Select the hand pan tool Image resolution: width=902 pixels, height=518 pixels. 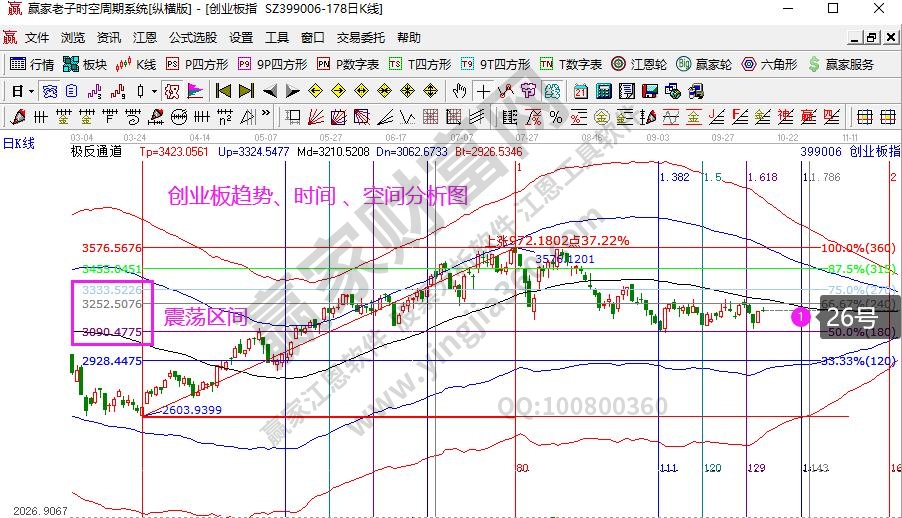click(x=459, y=91)
